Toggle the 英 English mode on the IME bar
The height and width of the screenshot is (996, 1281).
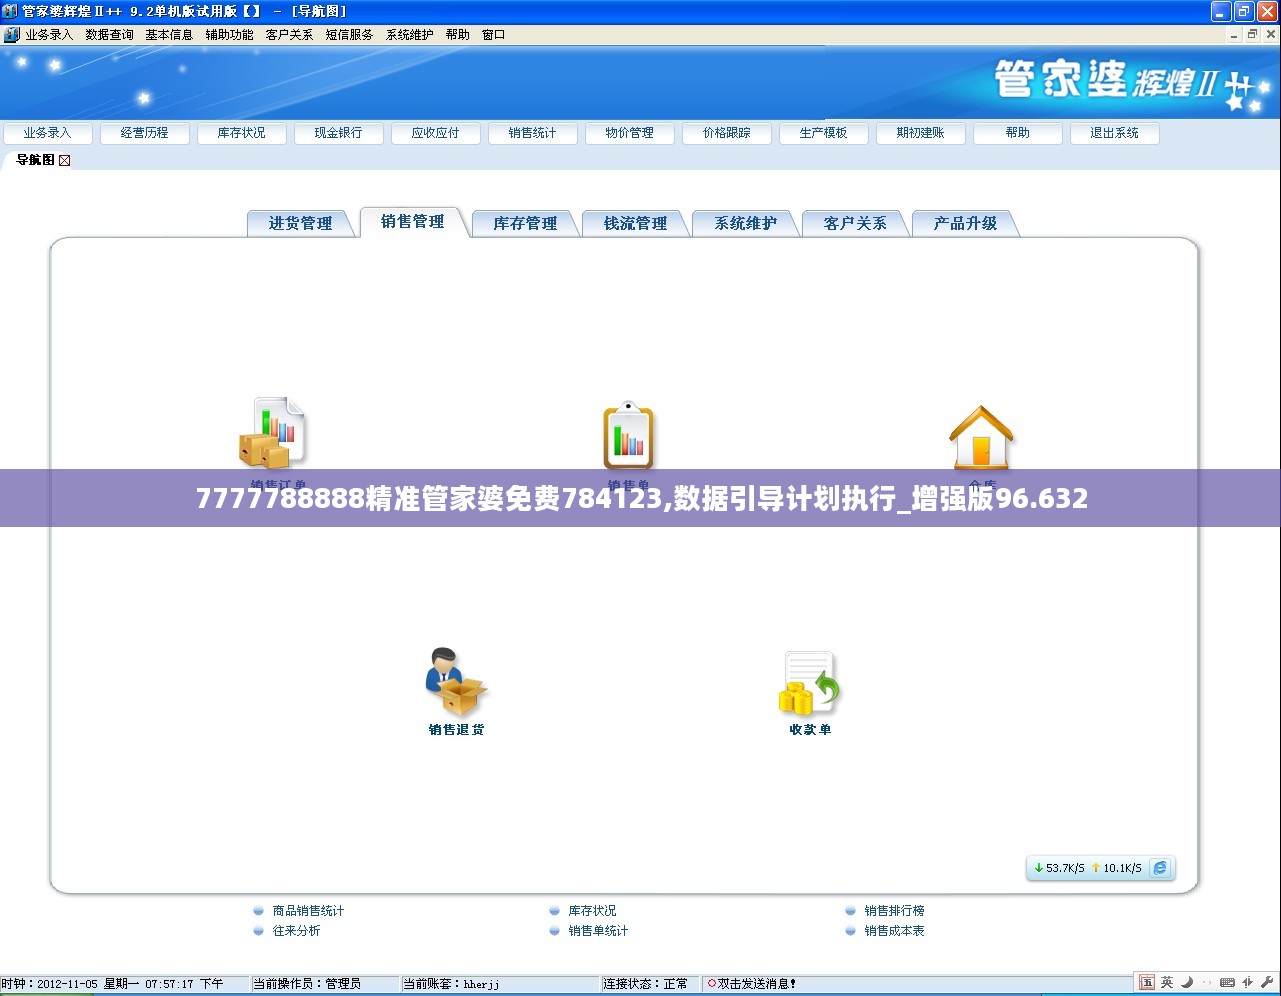[x=1167, y=983]
